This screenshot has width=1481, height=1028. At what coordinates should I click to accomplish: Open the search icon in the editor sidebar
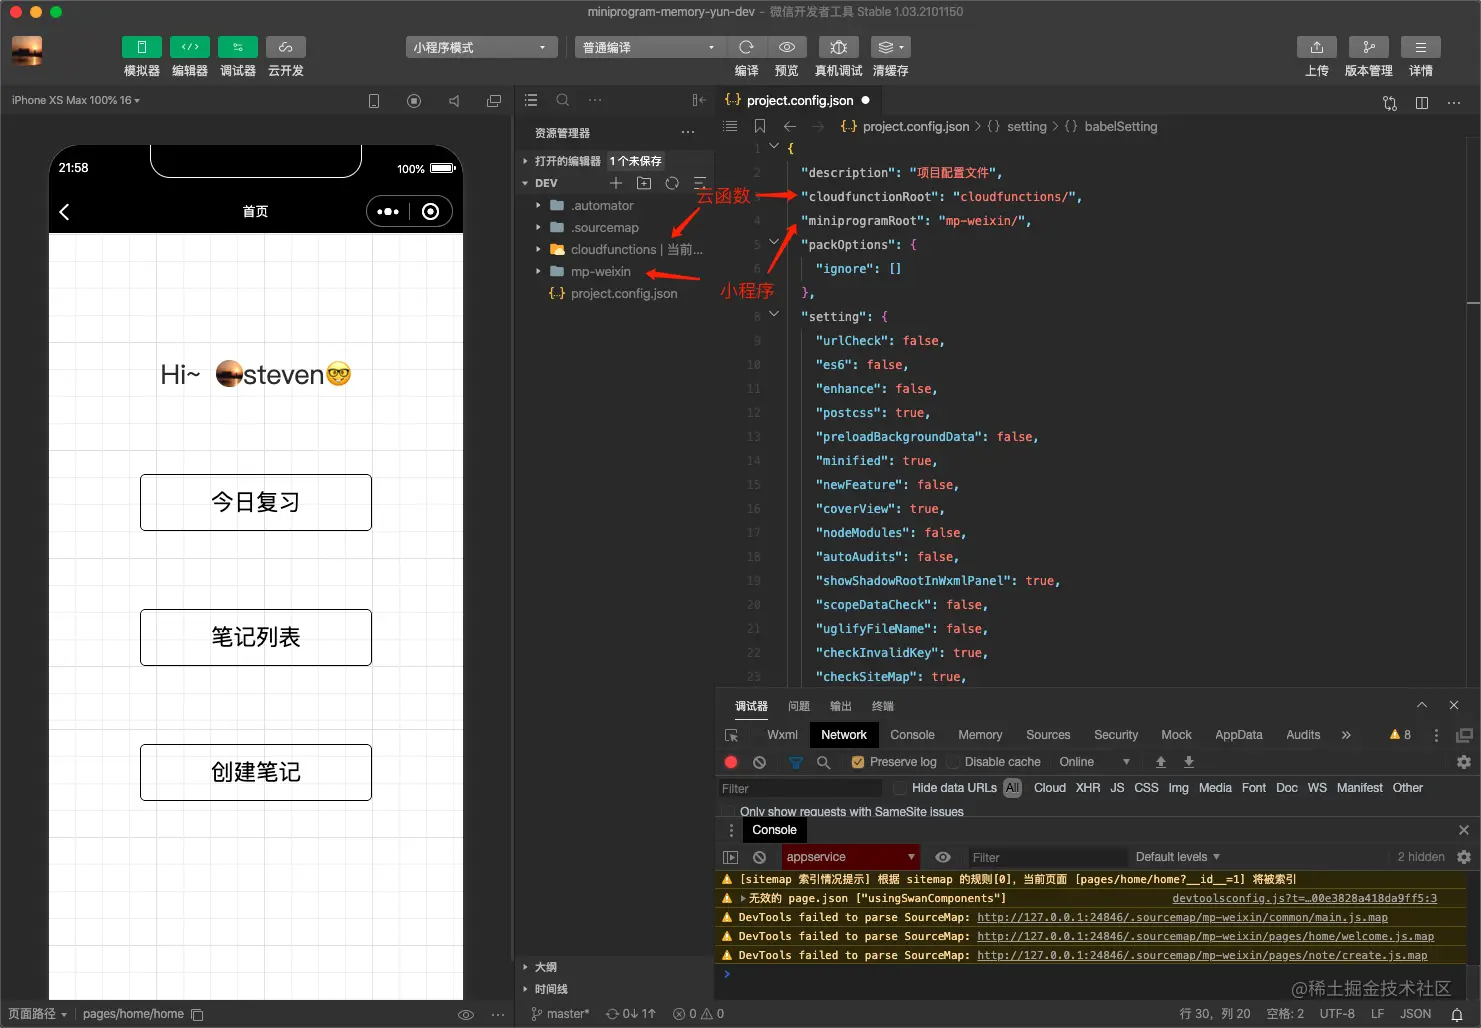tap(563, 100)
